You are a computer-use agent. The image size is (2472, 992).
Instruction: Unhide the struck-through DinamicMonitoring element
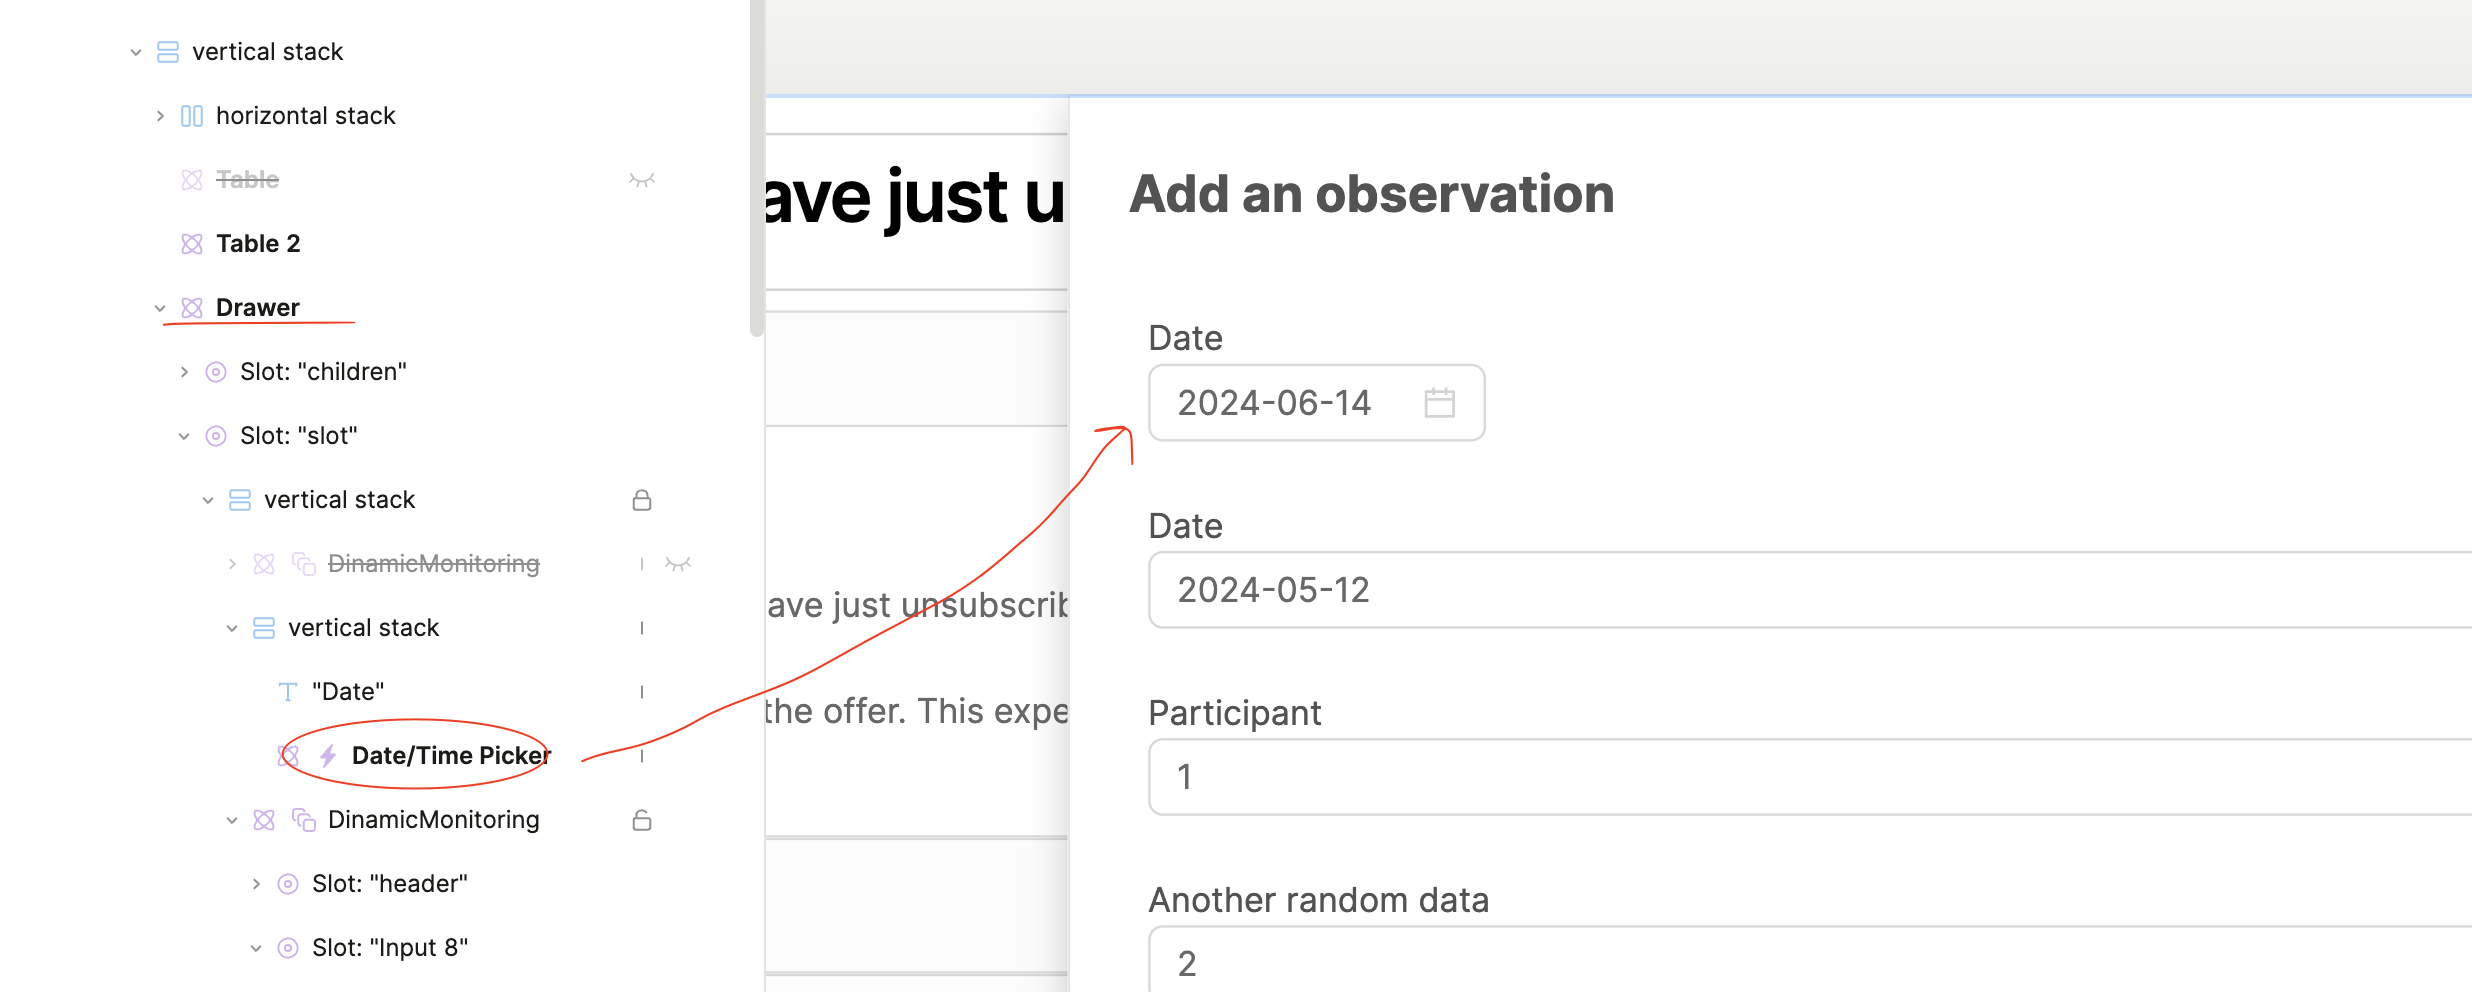tap(678, 564)
